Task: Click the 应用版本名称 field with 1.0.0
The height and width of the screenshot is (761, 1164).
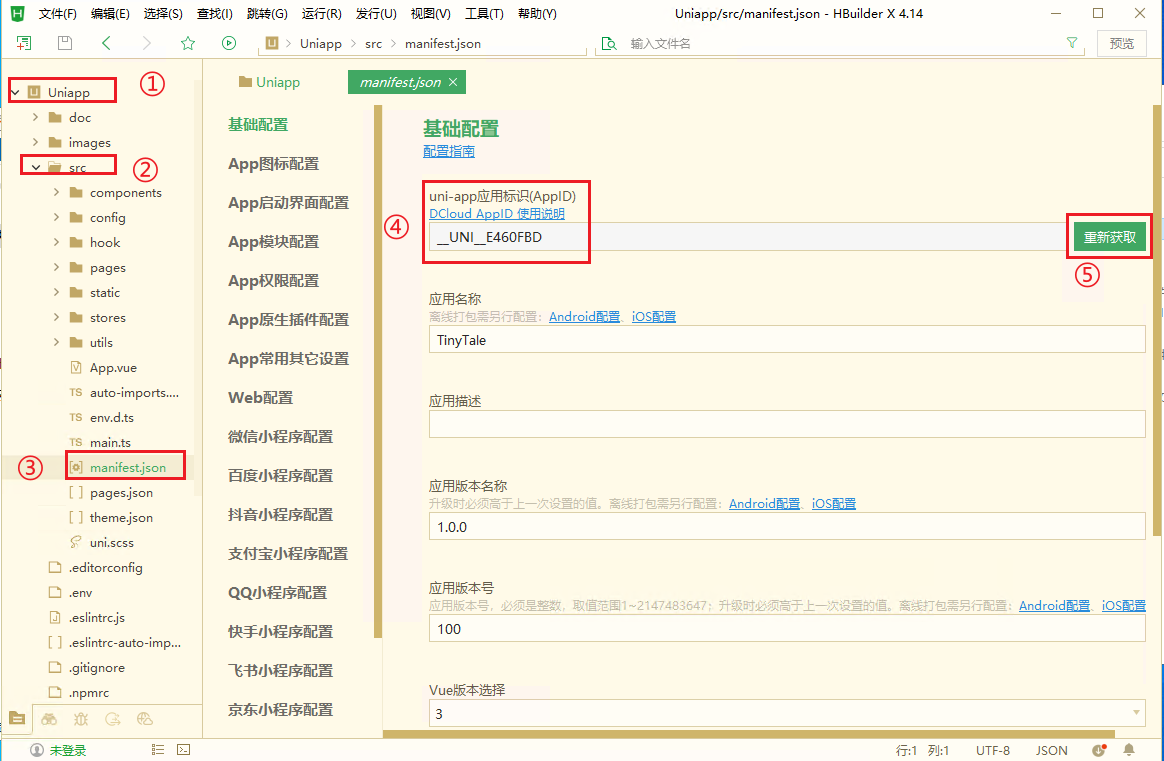Action: 787,526
